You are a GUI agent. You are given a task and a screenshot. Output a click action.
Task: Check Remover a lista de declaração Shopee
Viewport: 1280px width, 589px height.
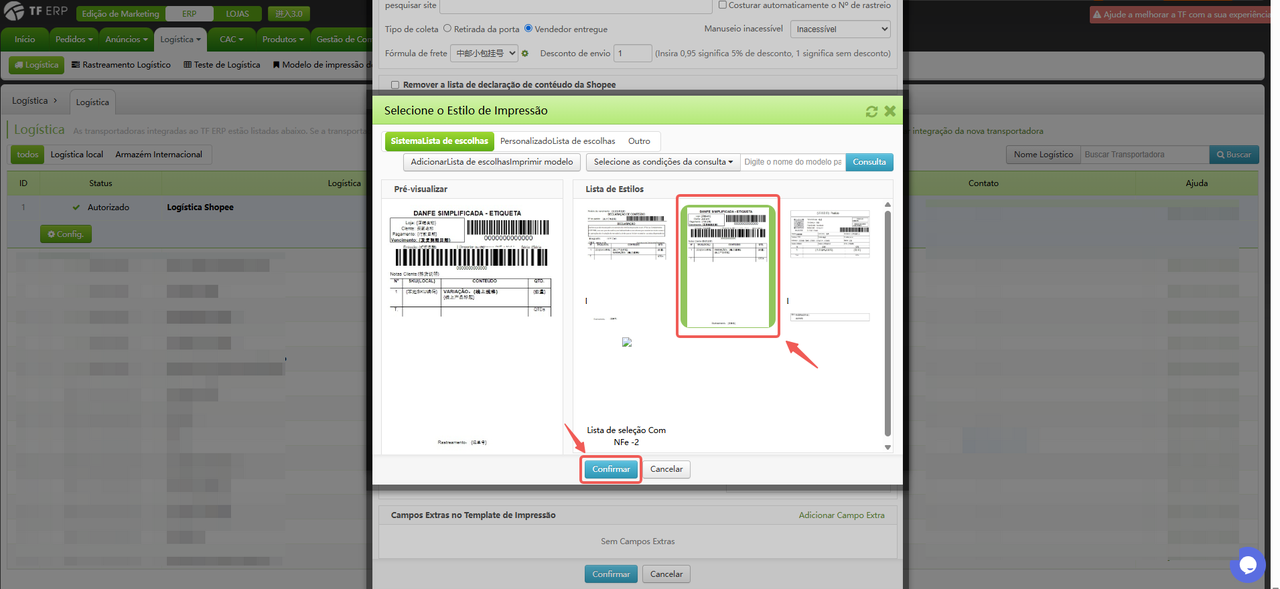click(395, 85)
